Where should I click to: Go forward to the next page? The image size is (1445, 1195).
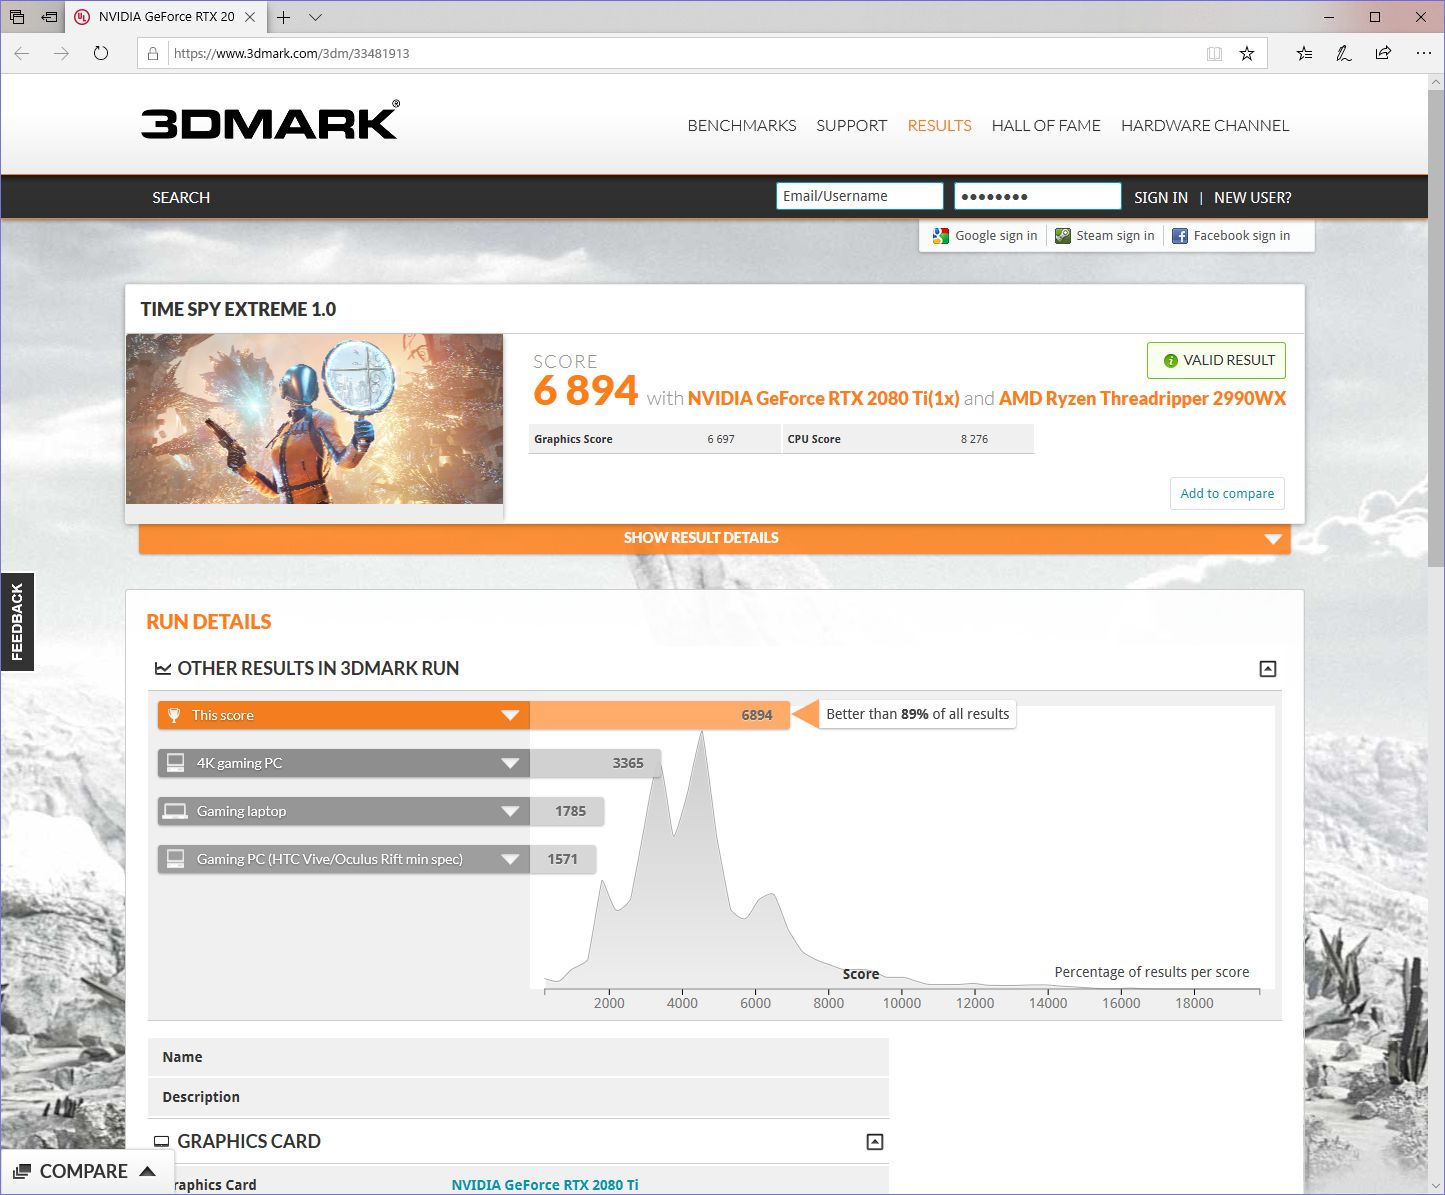[62, 53]
